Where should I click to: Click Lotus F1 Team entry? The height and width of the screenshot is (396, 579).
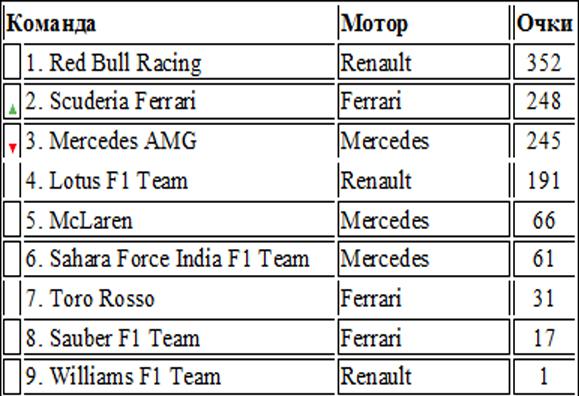click(106, 181)
